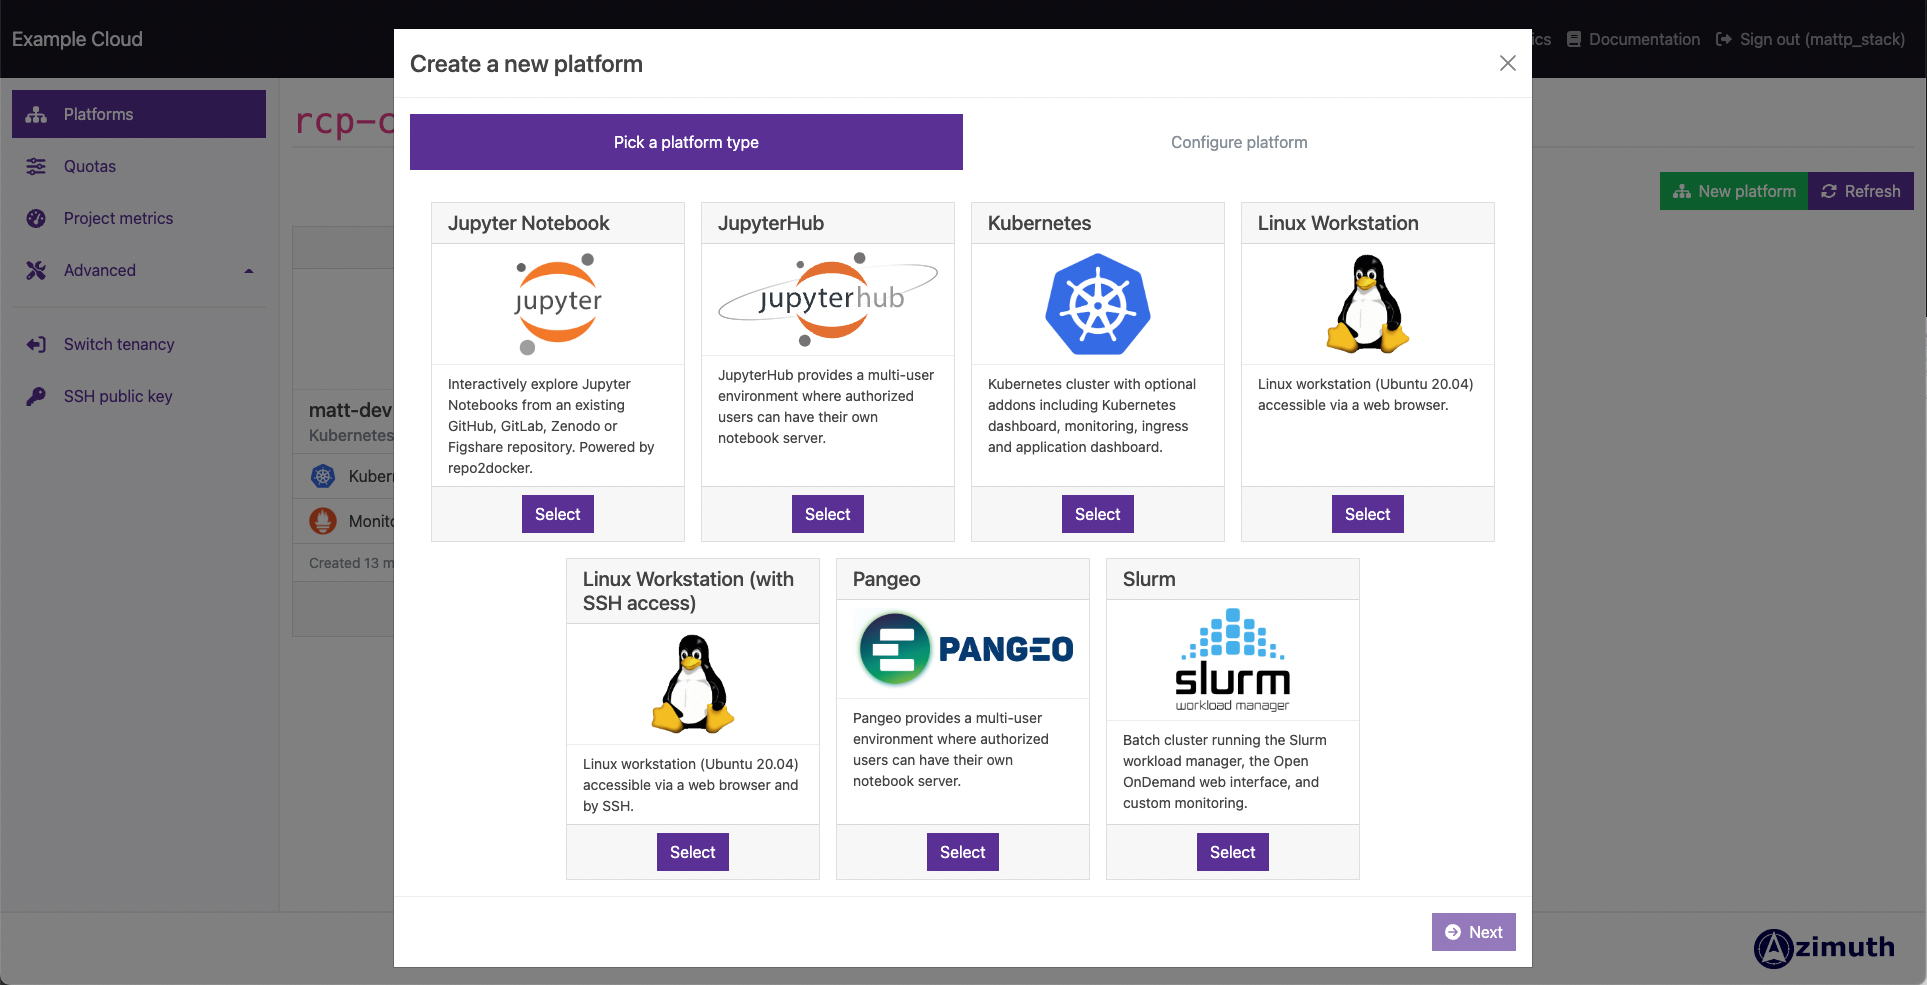The width and height of the screenshot is (1927, 985).
Task: Collapse the Advanced menu caret
Action: pos(249,270)
